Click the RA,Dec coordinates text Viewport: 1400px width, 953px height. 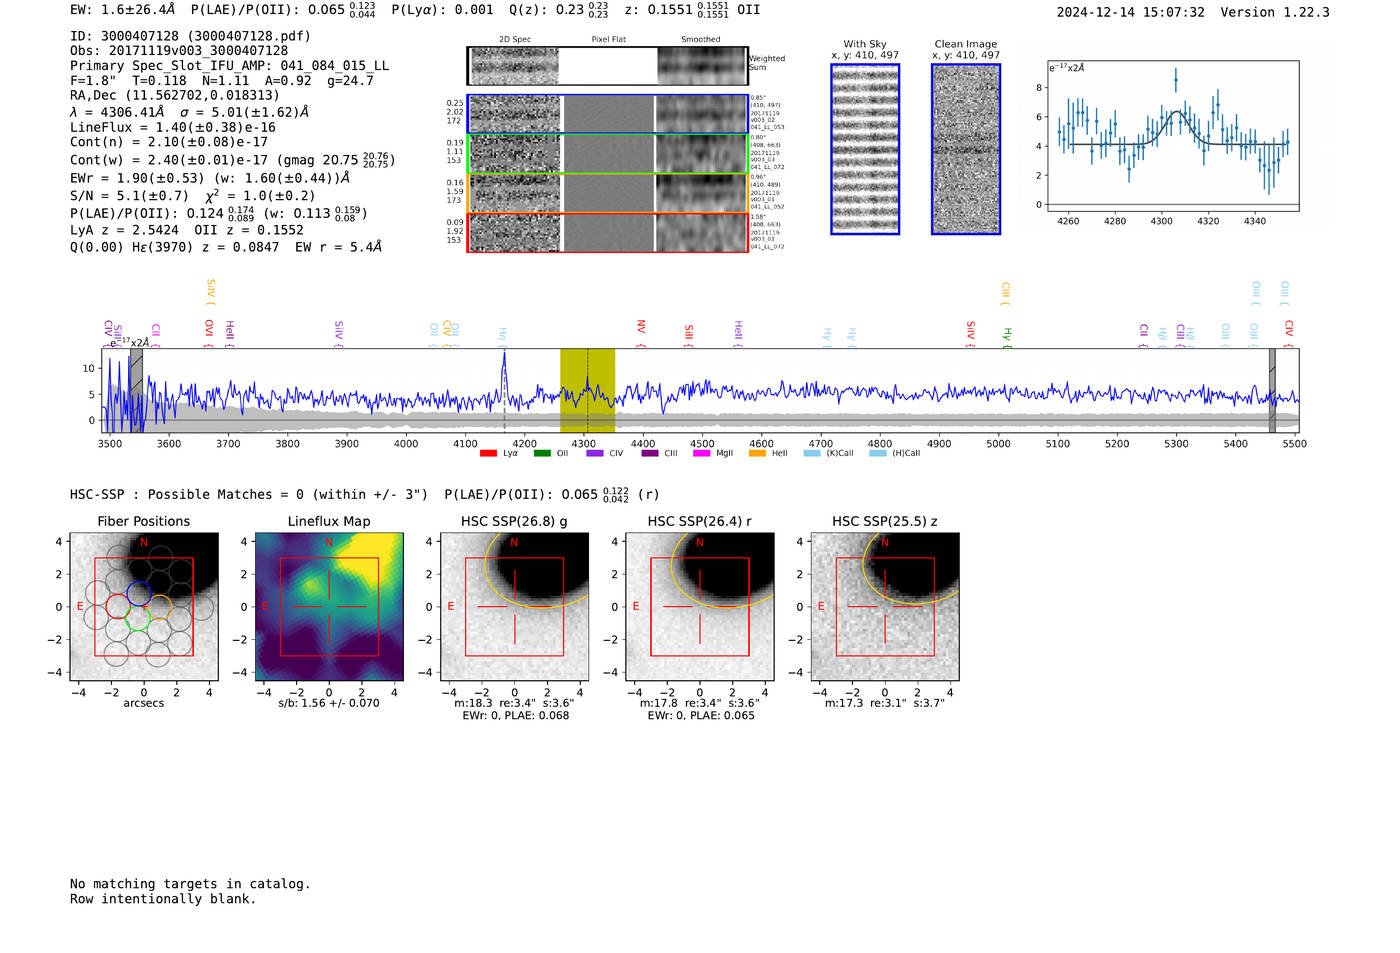click(x=175, y=96)
